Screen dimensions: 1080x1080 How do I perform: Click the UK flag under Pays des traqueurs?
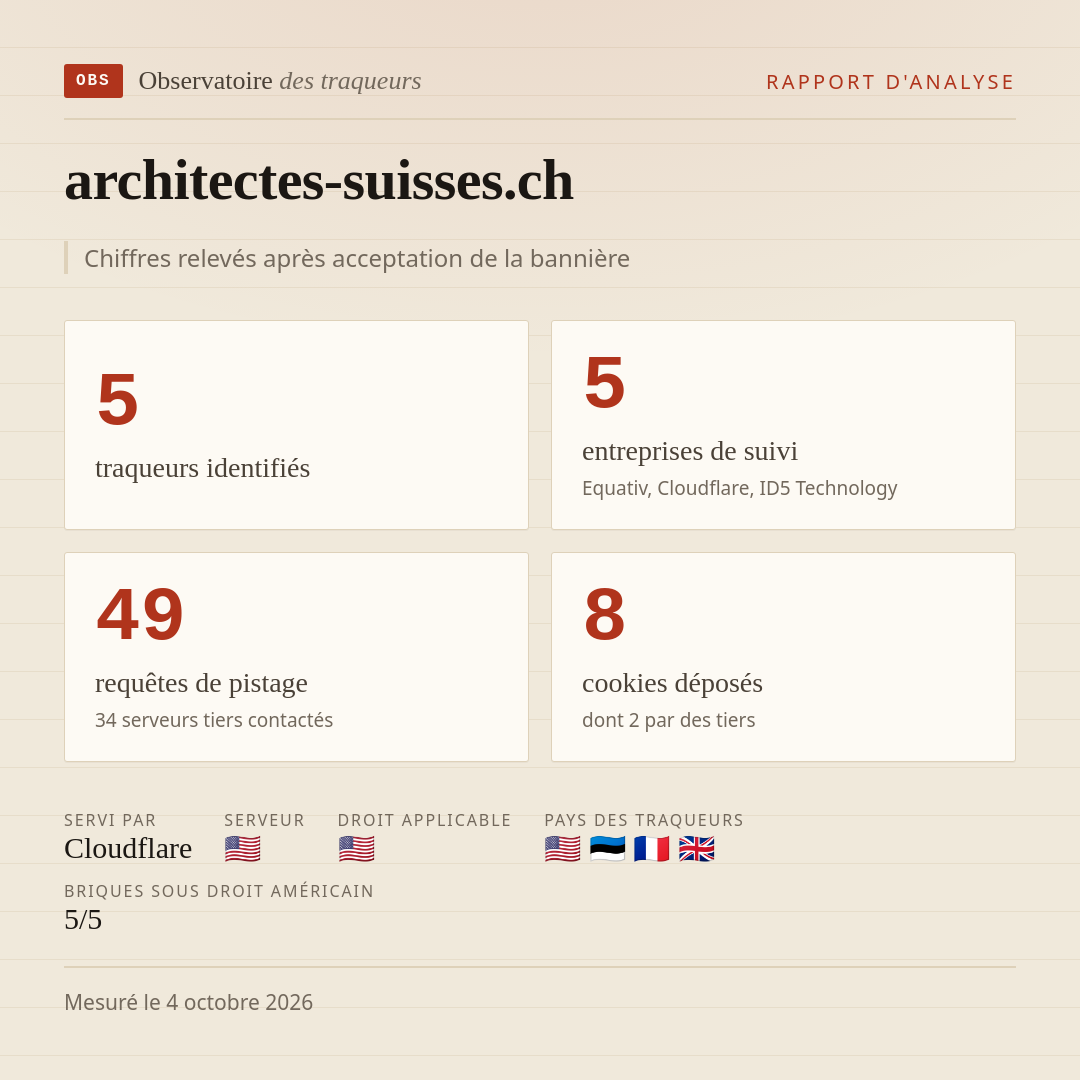(x=696, y=849)
